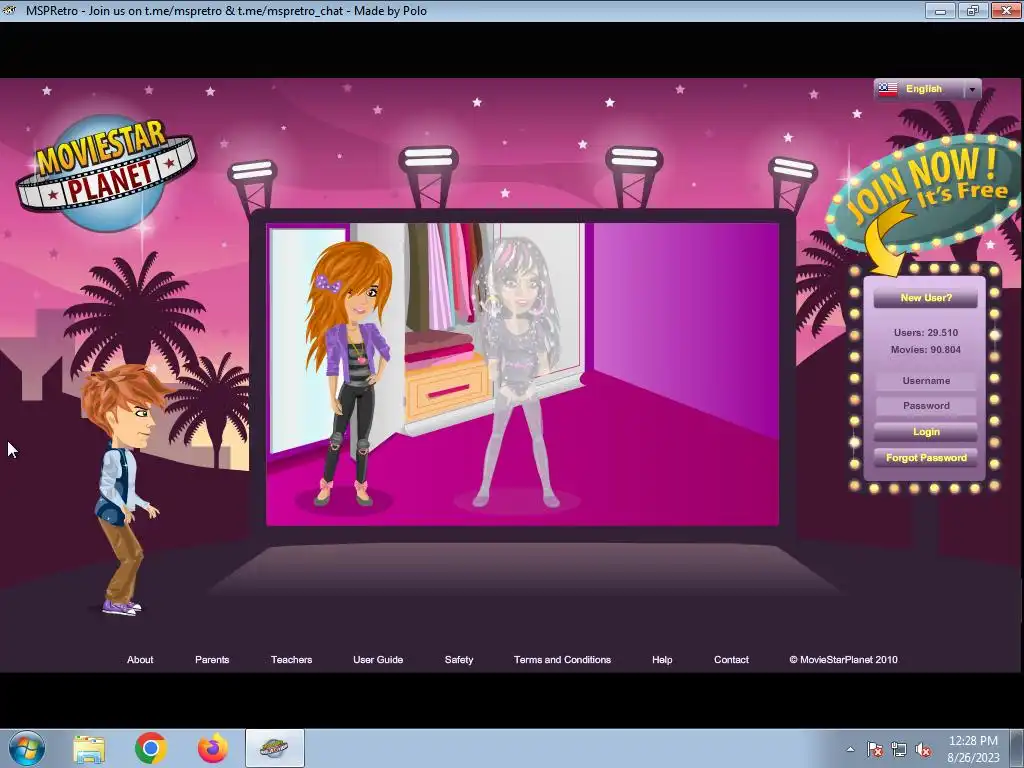Open the About footer link

pos(140,660)
